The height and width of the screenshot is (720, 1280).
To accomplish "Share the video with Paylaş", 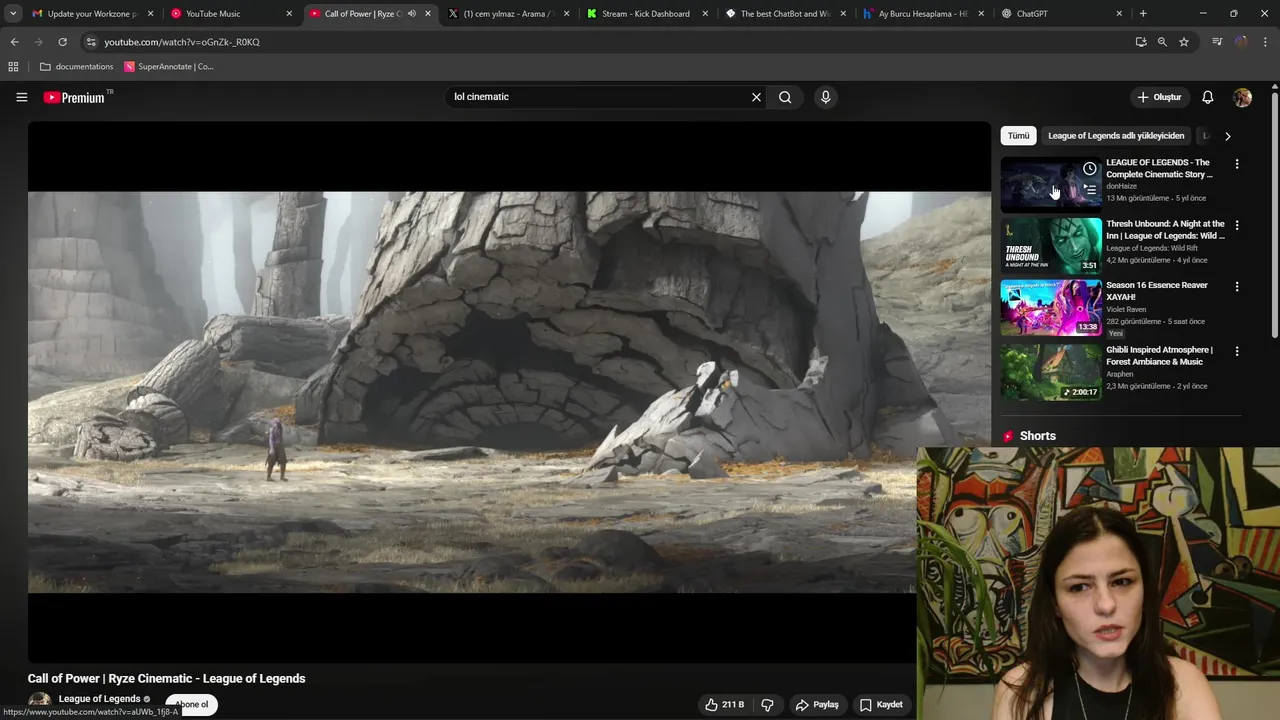I will [x=817, y=705].
